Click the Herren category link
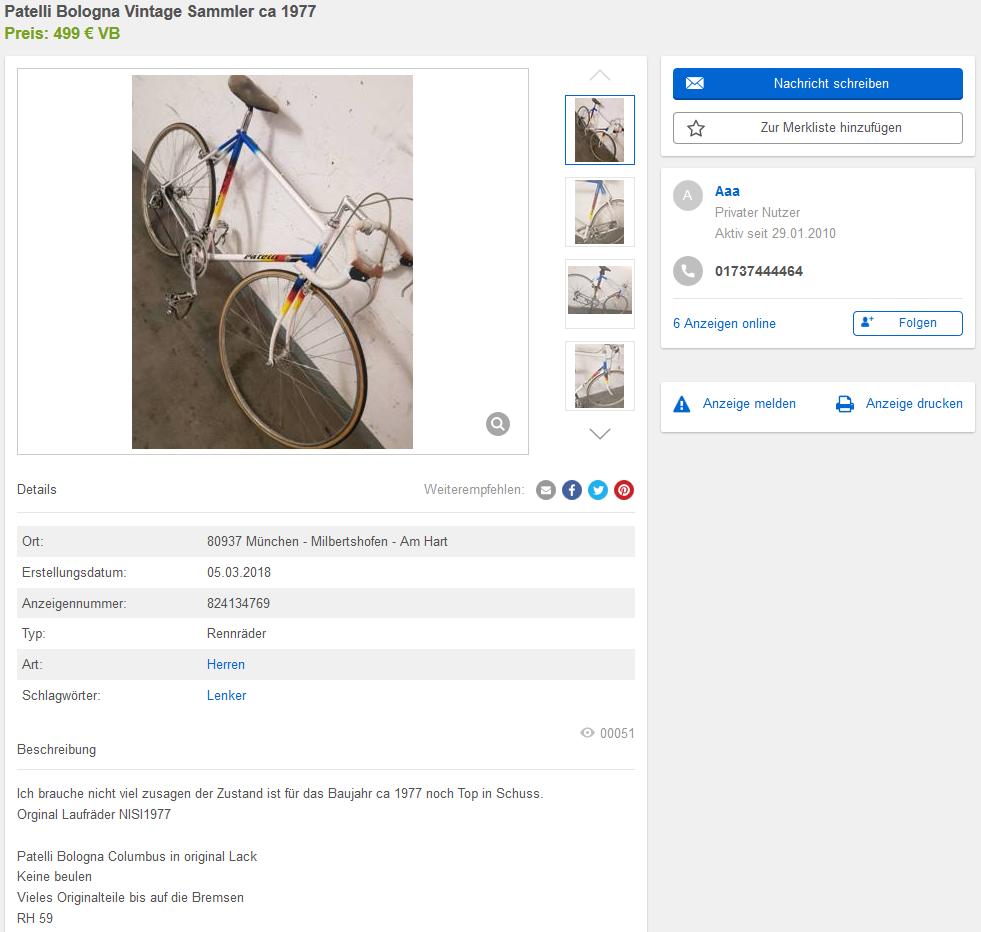The image size is (981, 932). tap(226, 664)
